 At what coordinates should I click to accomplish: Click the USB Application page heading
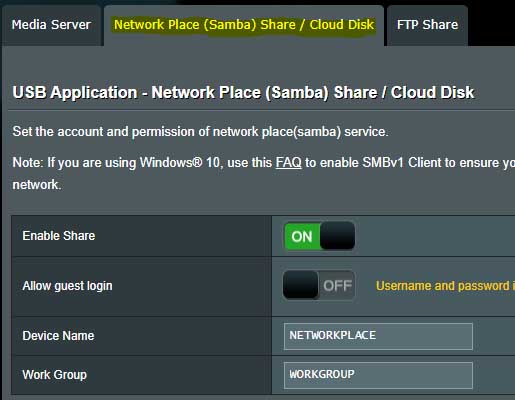pyautogui.click(x=243, y=93)
